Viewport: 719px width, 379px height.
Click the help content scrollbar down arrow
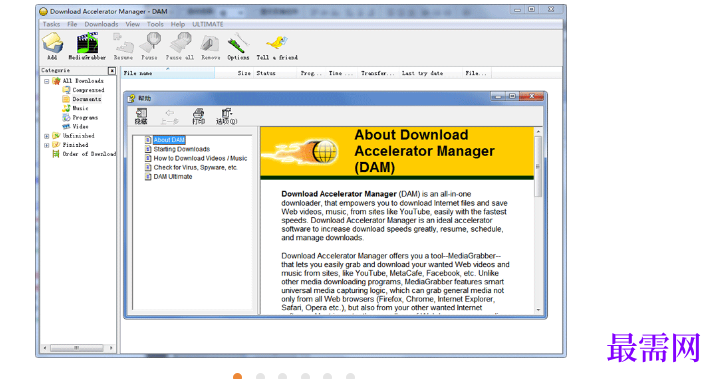coord(538,310)
